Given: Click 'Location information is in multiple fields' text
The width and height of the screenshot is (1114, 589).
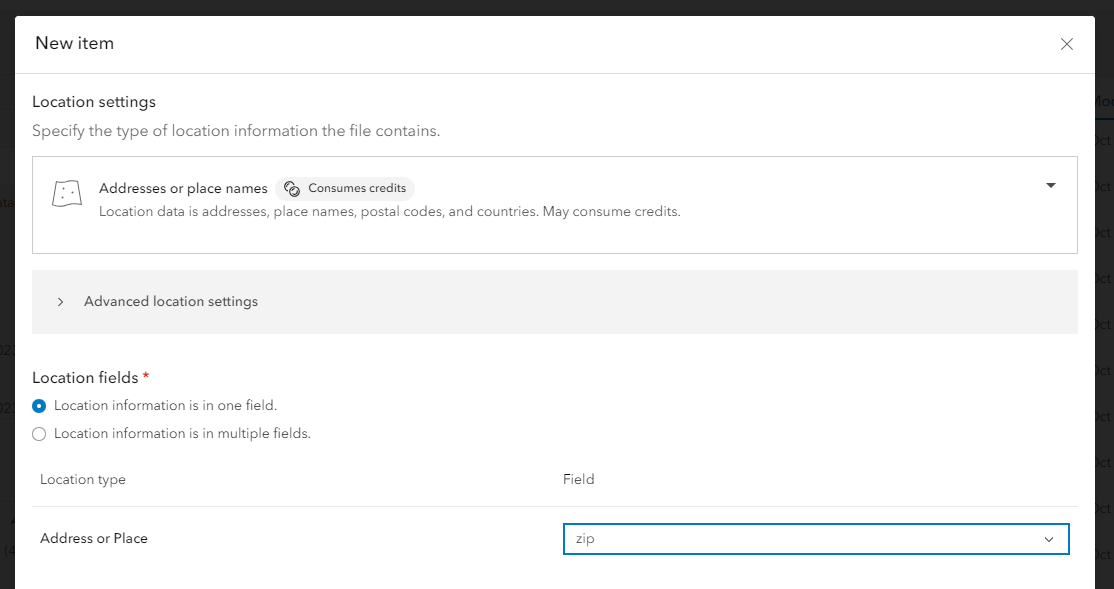Looking at the screenshot, I should click(x=182, y=434).
